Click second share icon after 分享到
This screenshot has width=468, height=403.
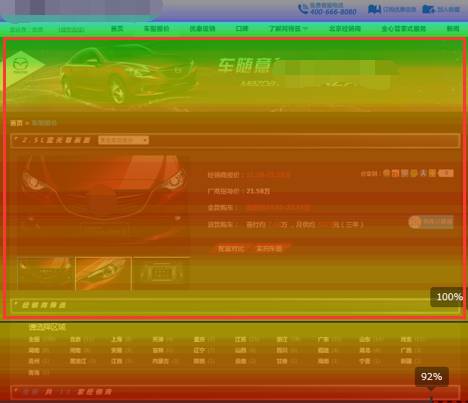(395, 173)
